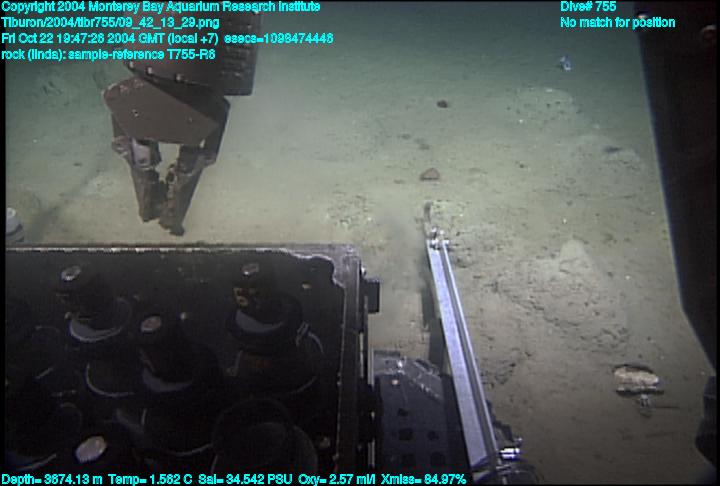Click the 'No match for position' message

[x=618, y=23]
